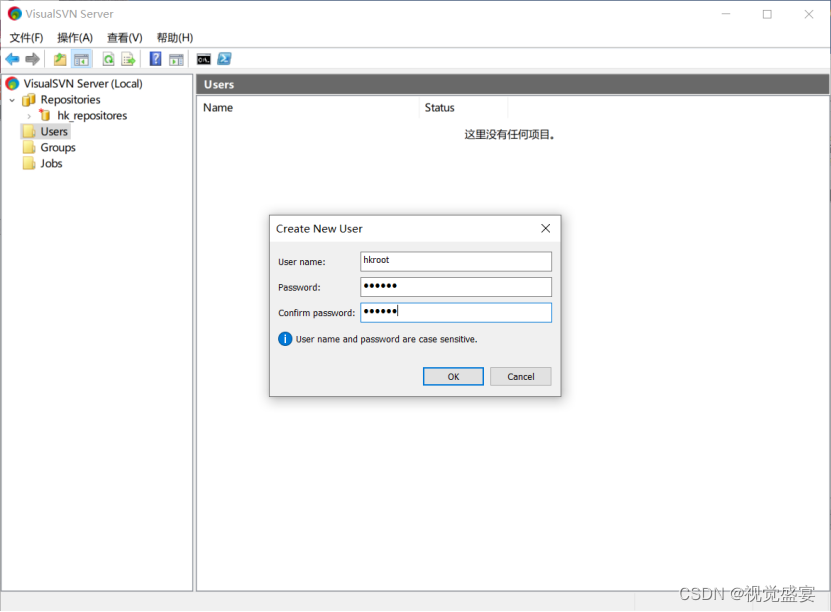This screenshot has height=612, width=831.
Task: Sort by the Name column header
Action: coord(307,108)
